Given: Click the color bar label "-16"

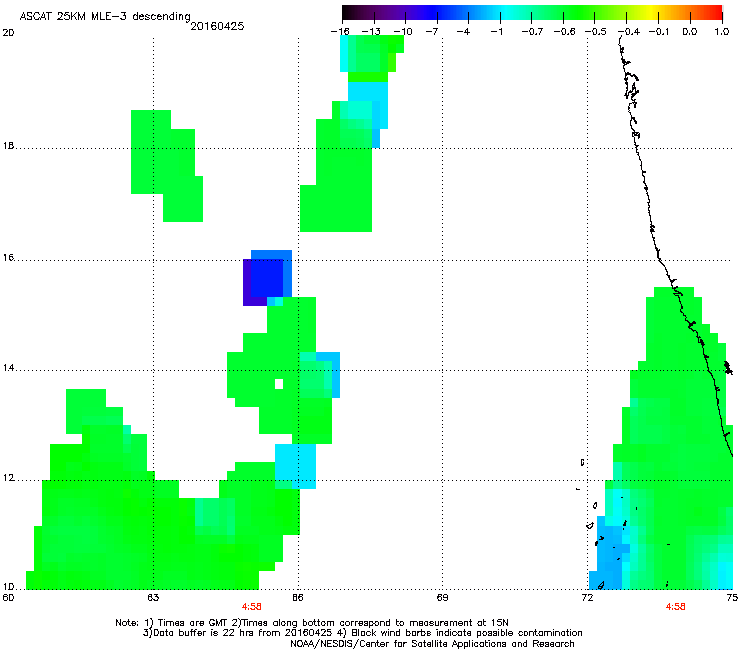Looking at the screenshot, I should coord(340,32).
